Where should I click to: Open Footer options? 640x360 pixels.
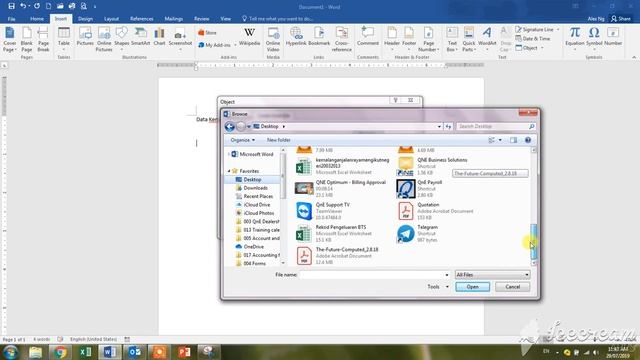pos(409,38)
